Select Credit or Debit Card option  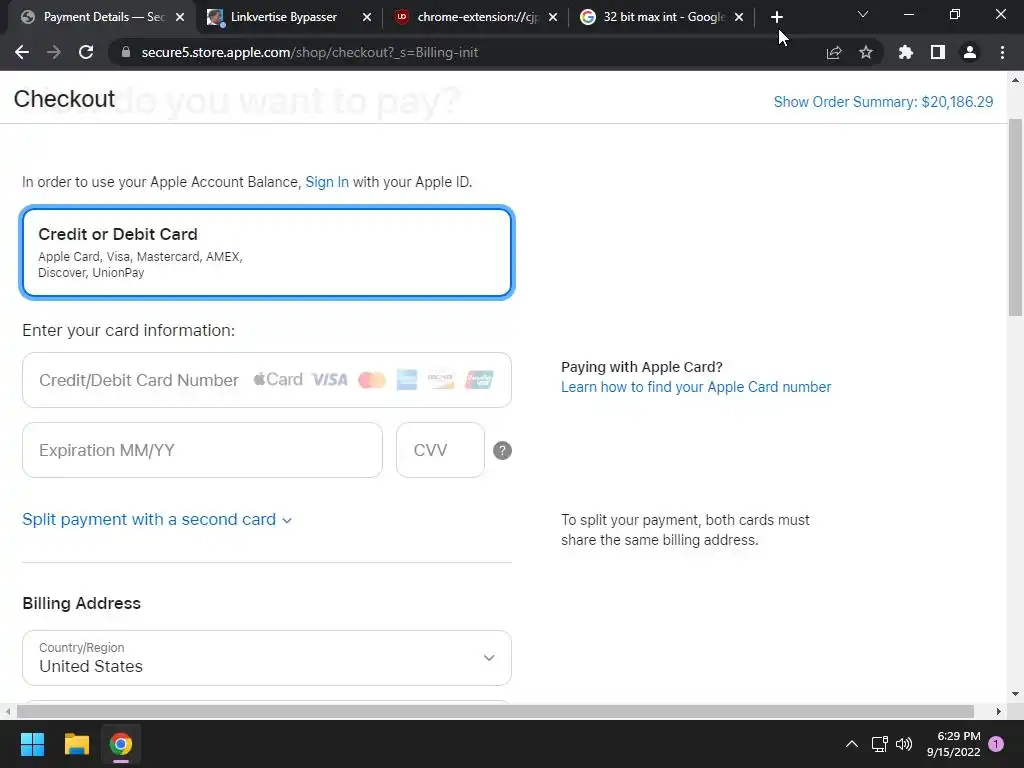[x=267, y=253]
